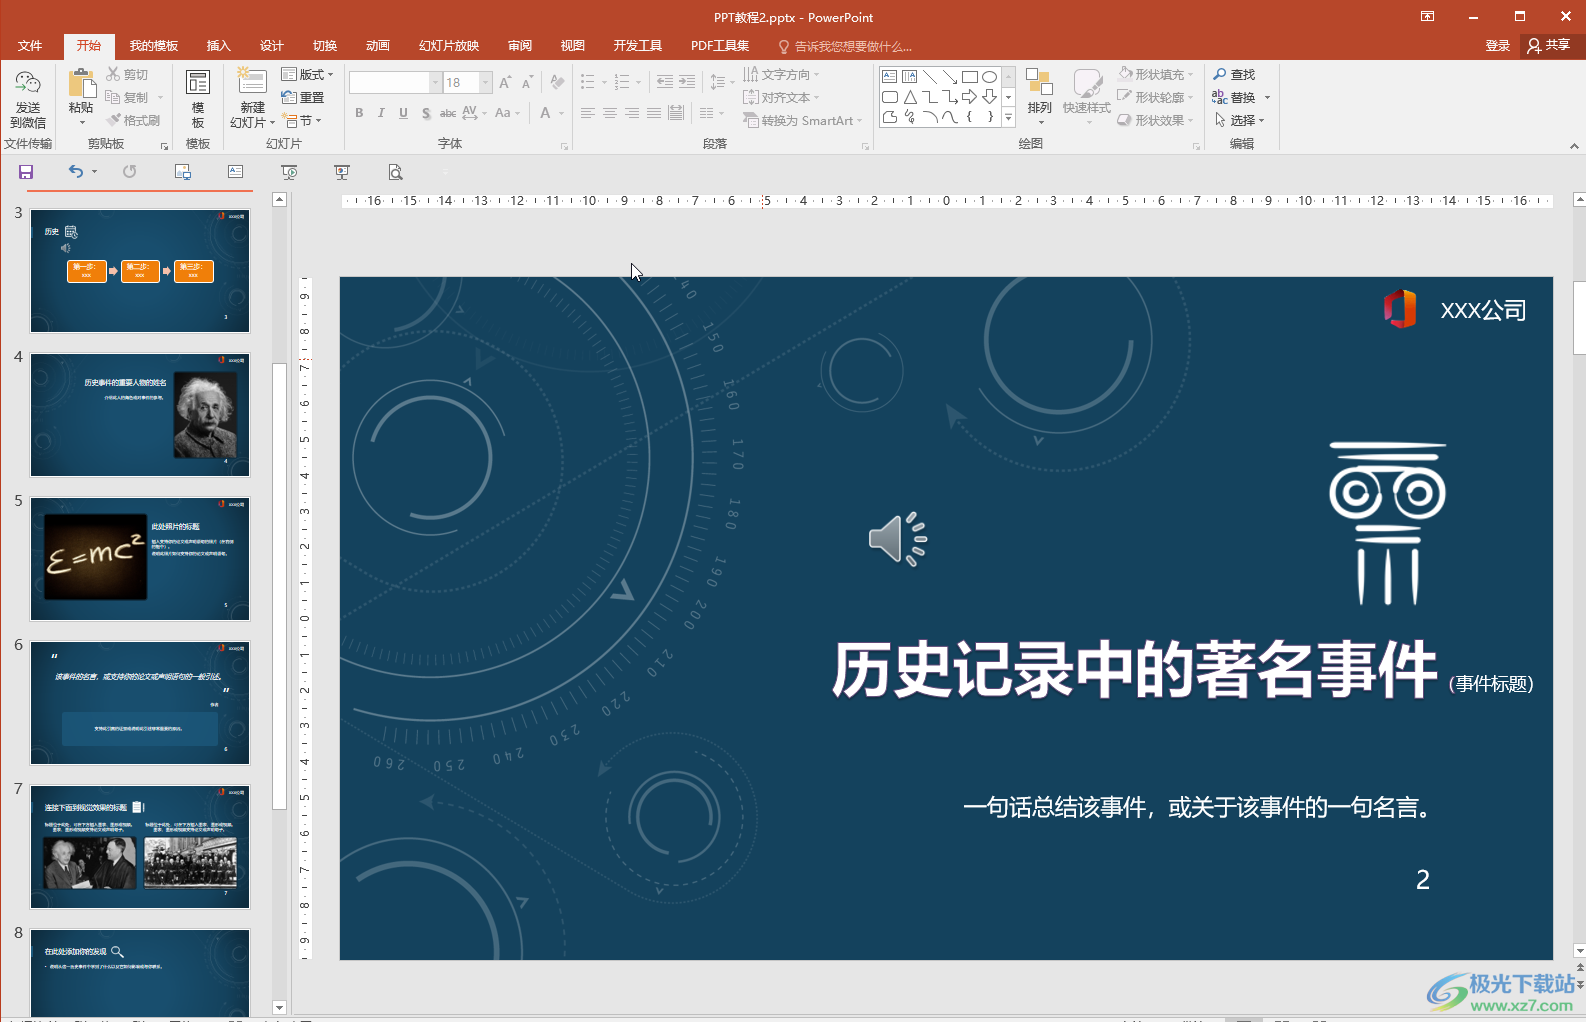Start slideshow from the beginning in the quick toolbar
Image resolution: width=1586 pixels, height=1022 pixels.
coord(289,172)
